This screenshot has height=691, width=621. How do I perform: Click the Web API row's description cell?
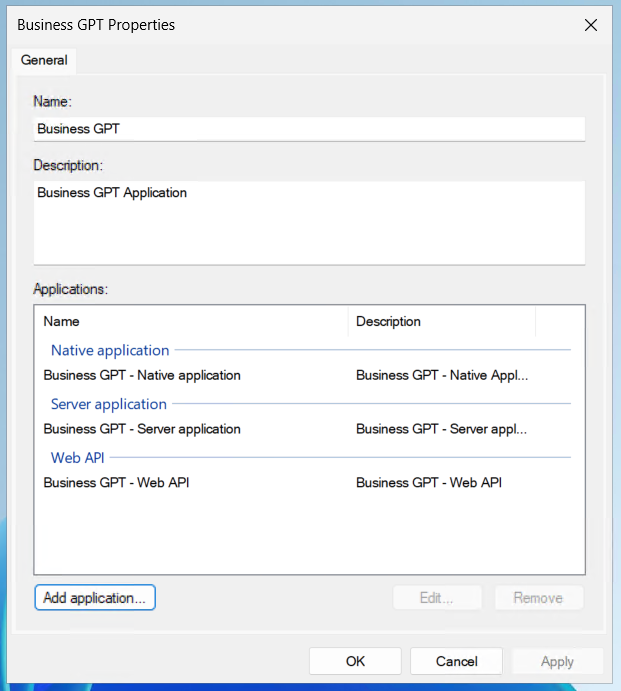tap(429, 483)
